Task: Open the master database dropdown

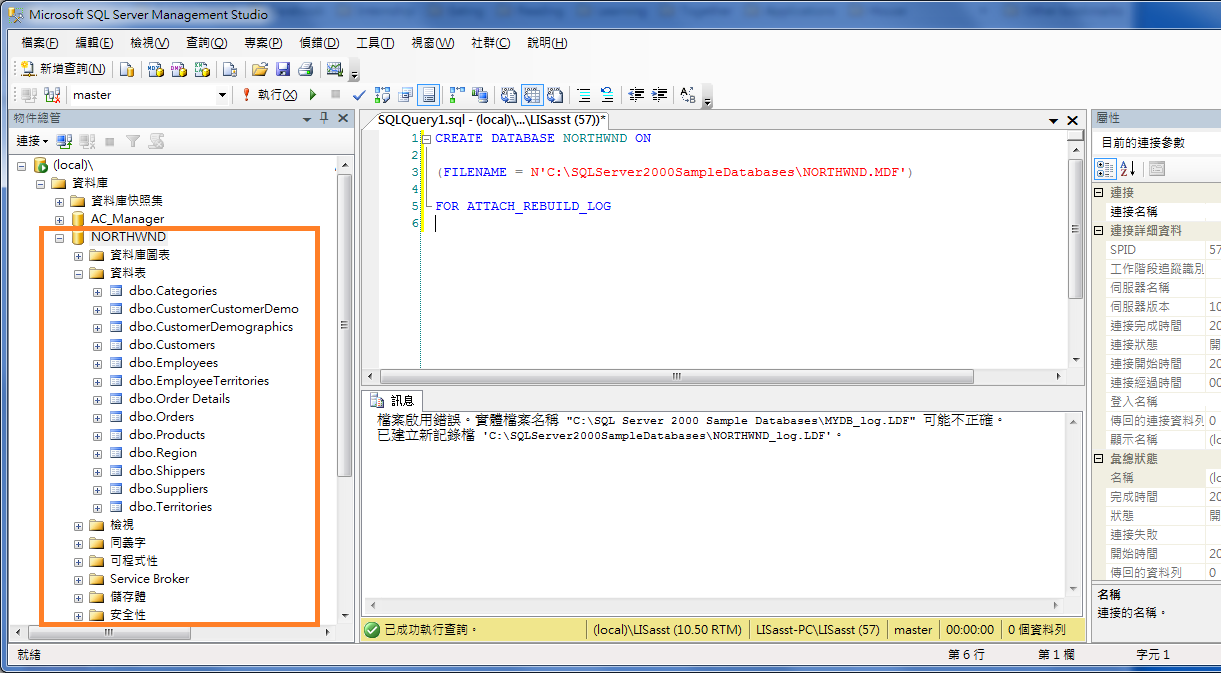Action: click(x=224, y=94)
